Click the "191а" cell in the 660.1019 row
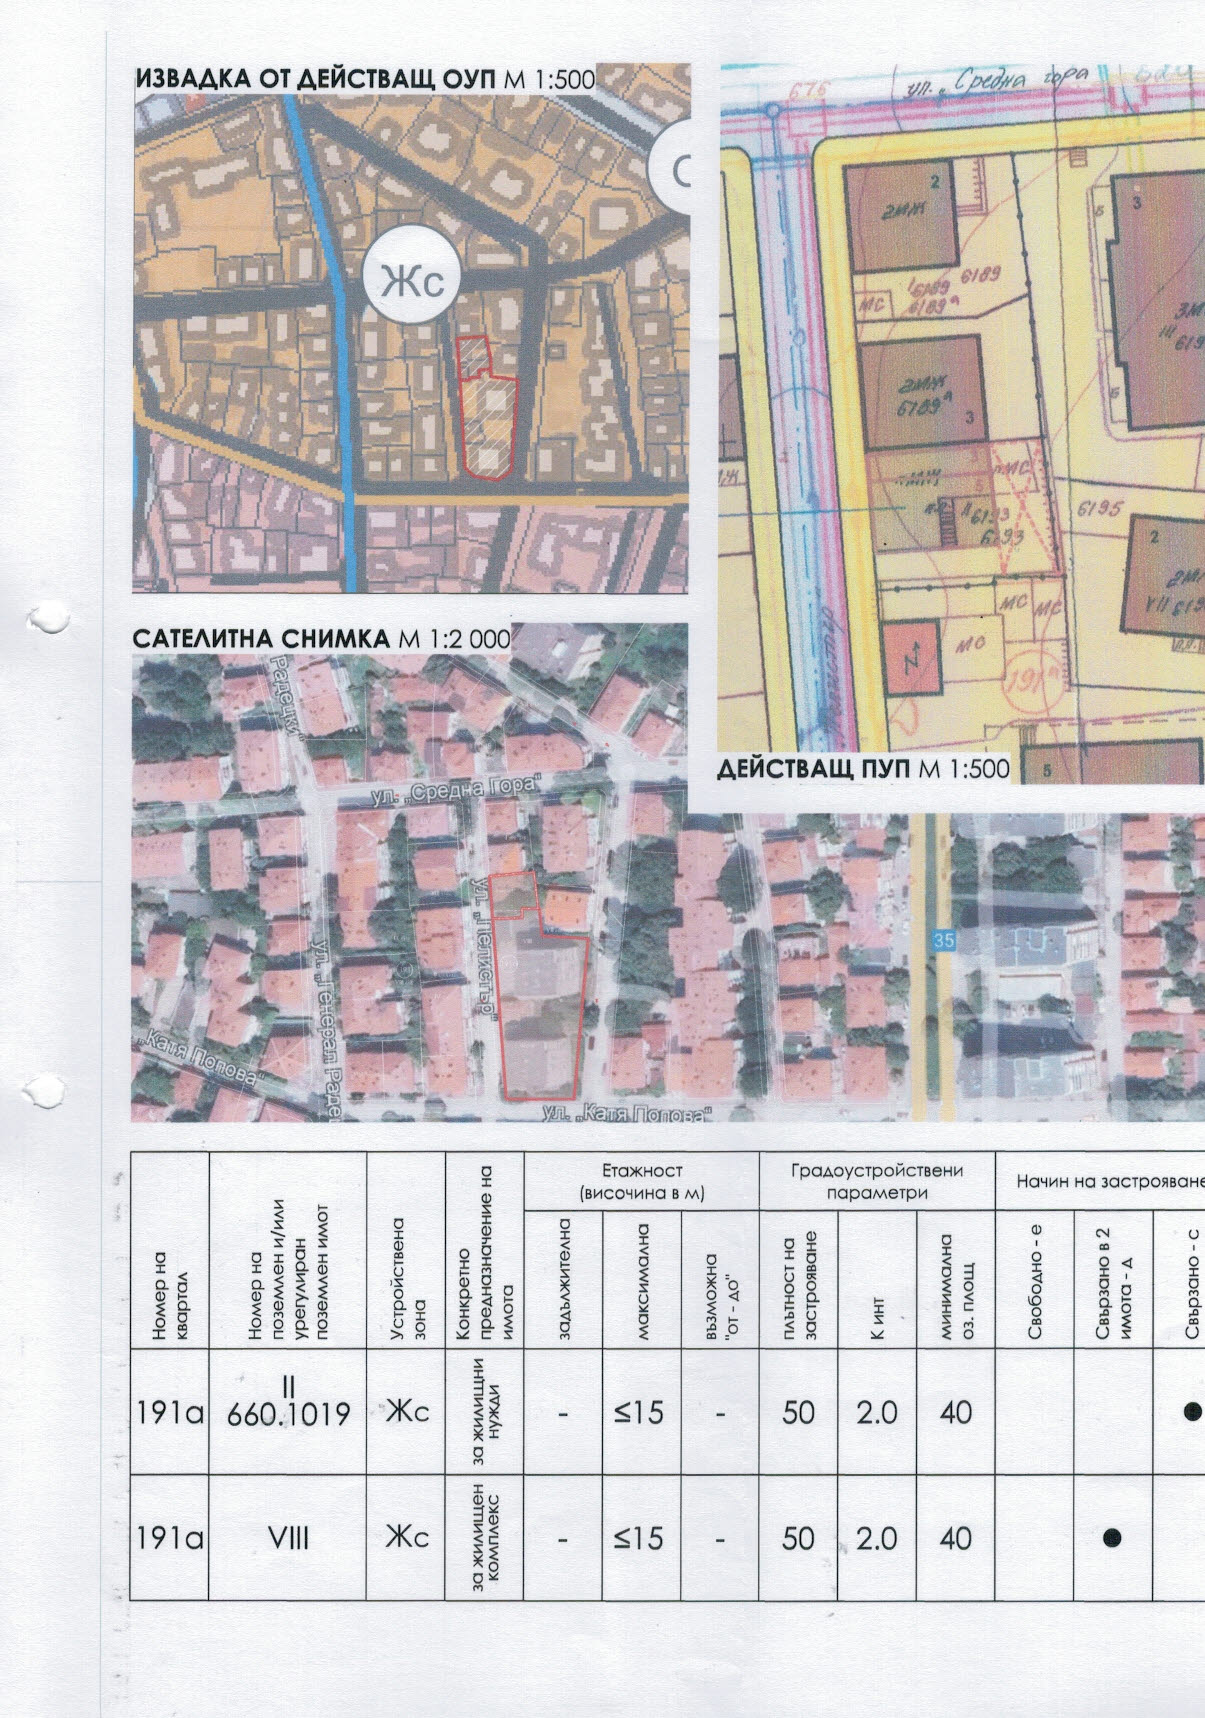This screenshot has height=1718, width=1205. (170, 1412)
